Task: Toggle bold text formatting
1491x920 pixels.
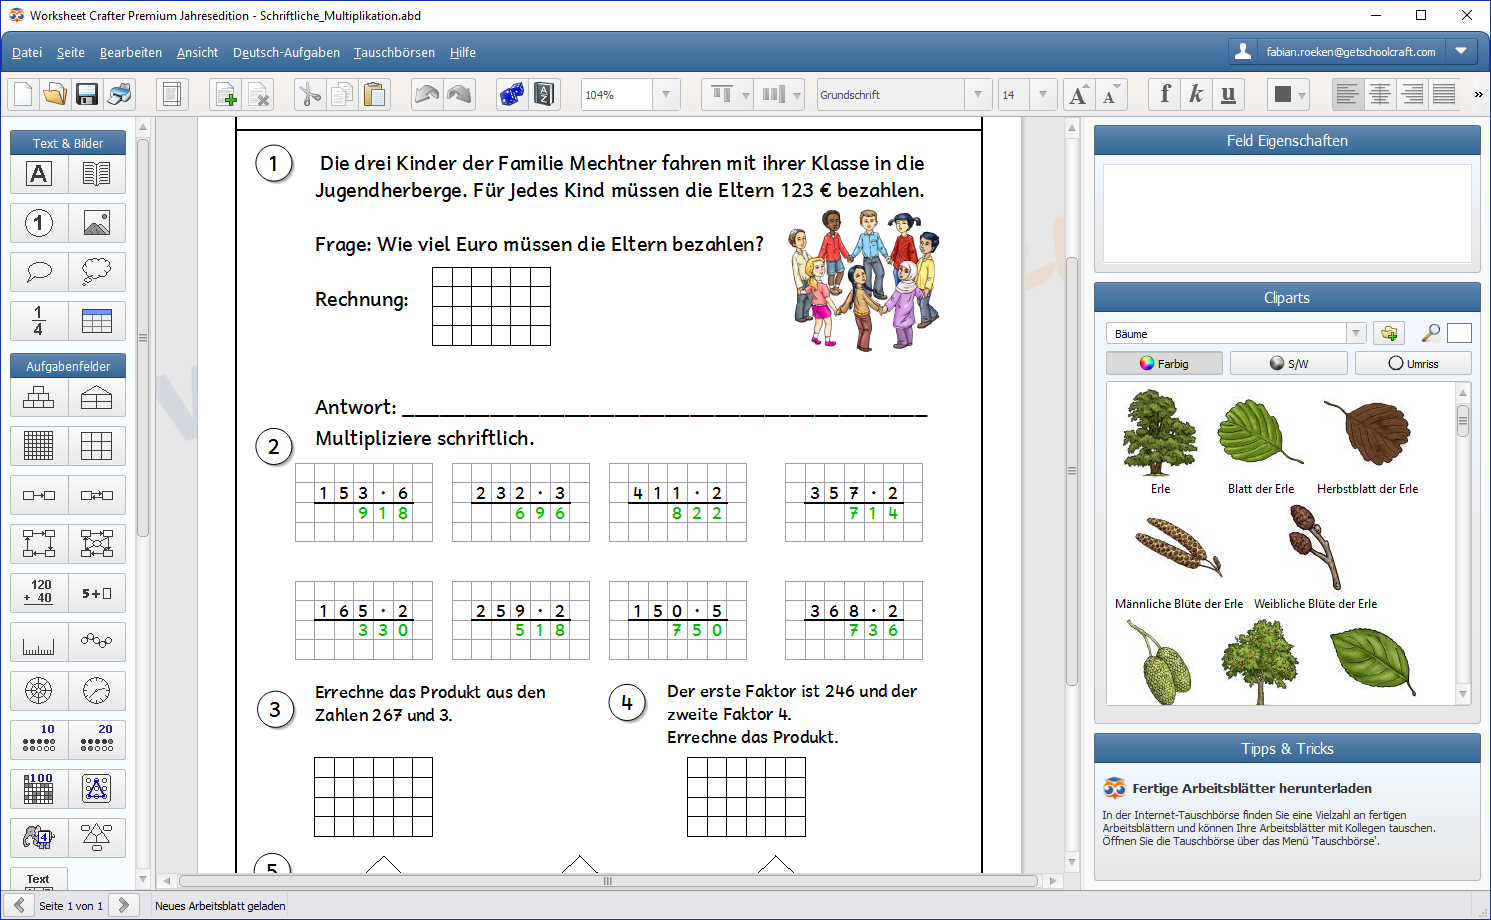Action: 1165,95
